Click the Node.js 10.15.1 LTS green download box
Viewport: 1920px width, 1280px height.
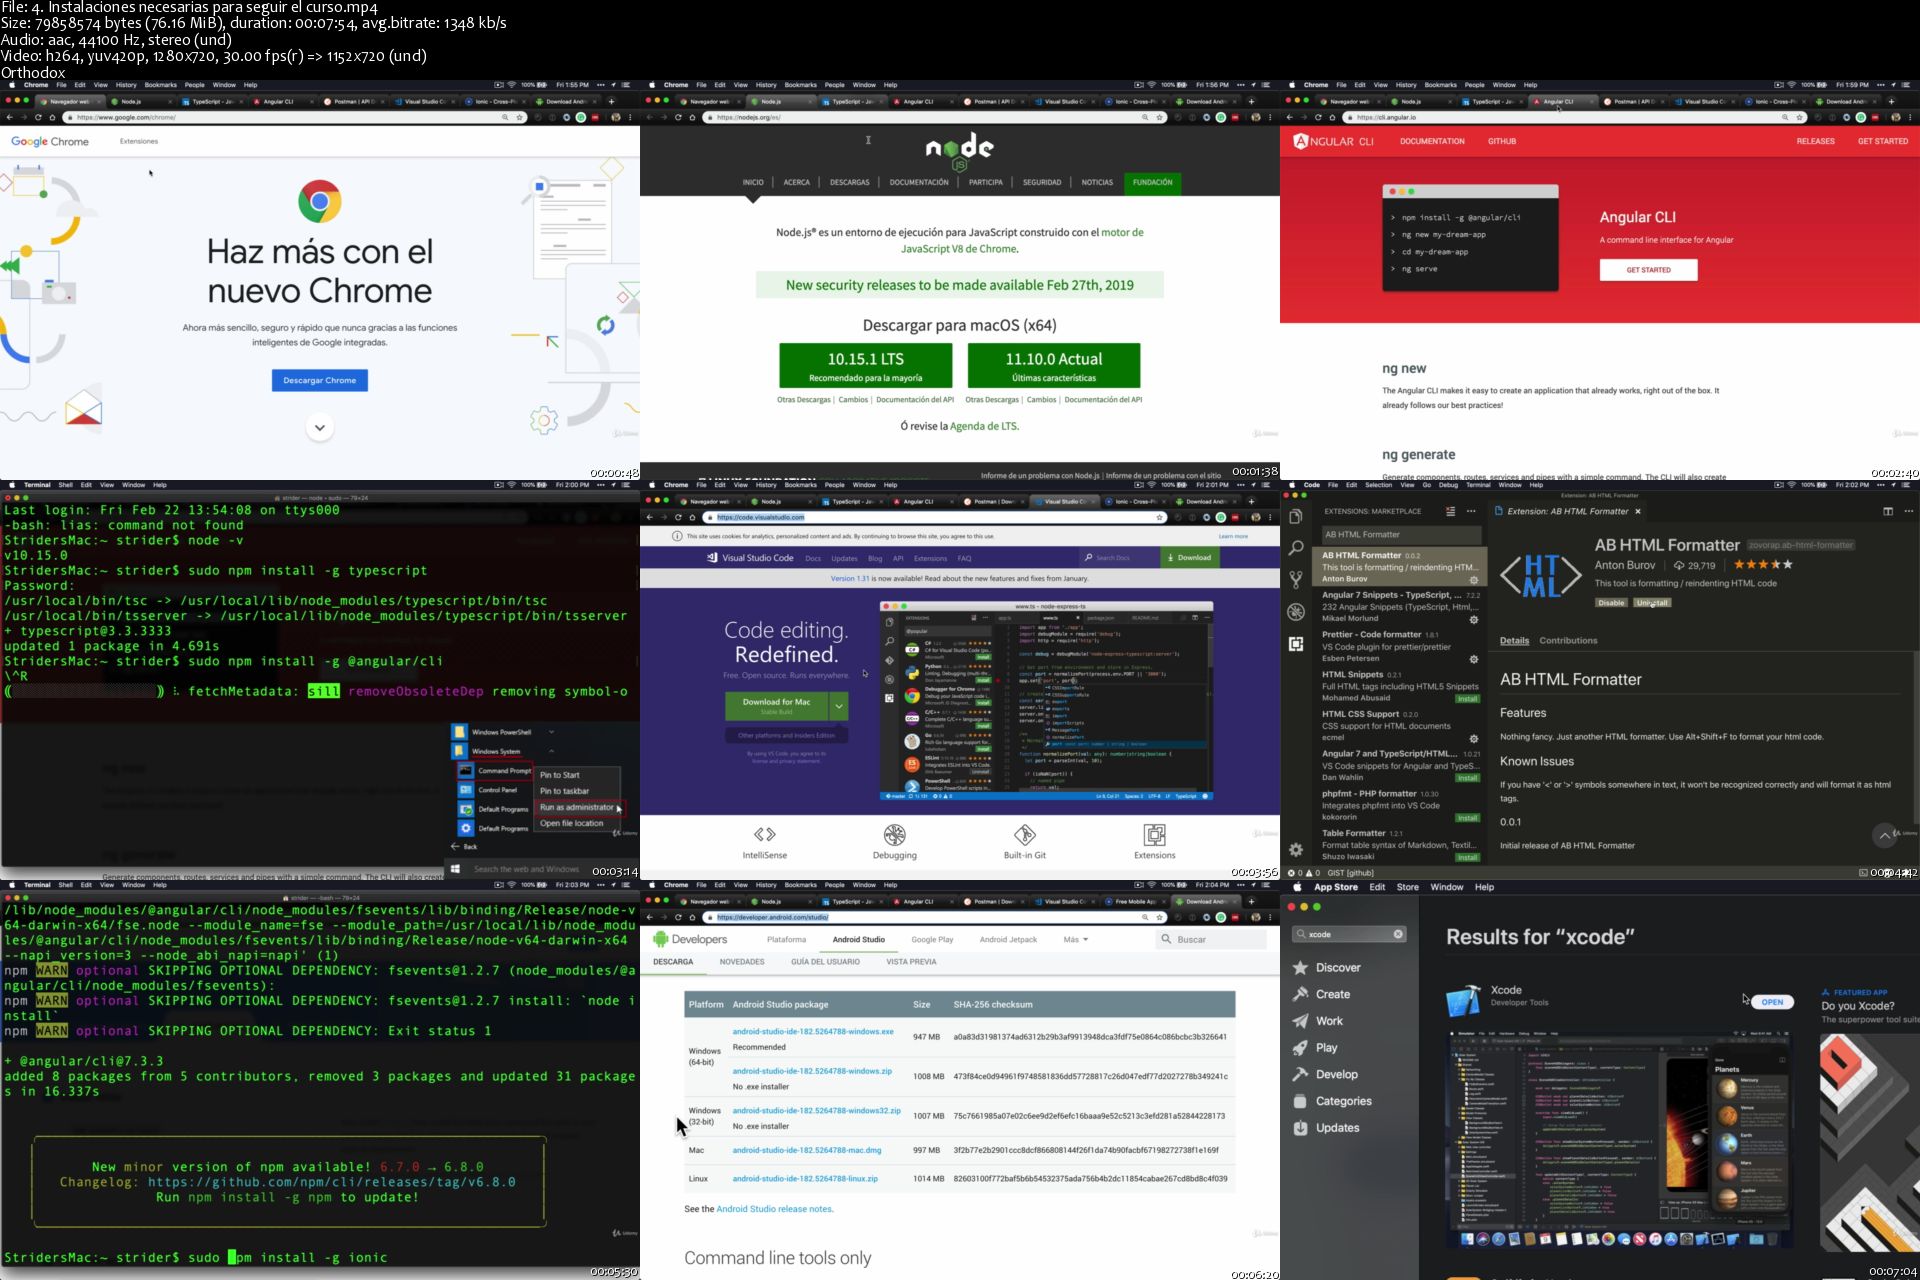click(865, 366)
